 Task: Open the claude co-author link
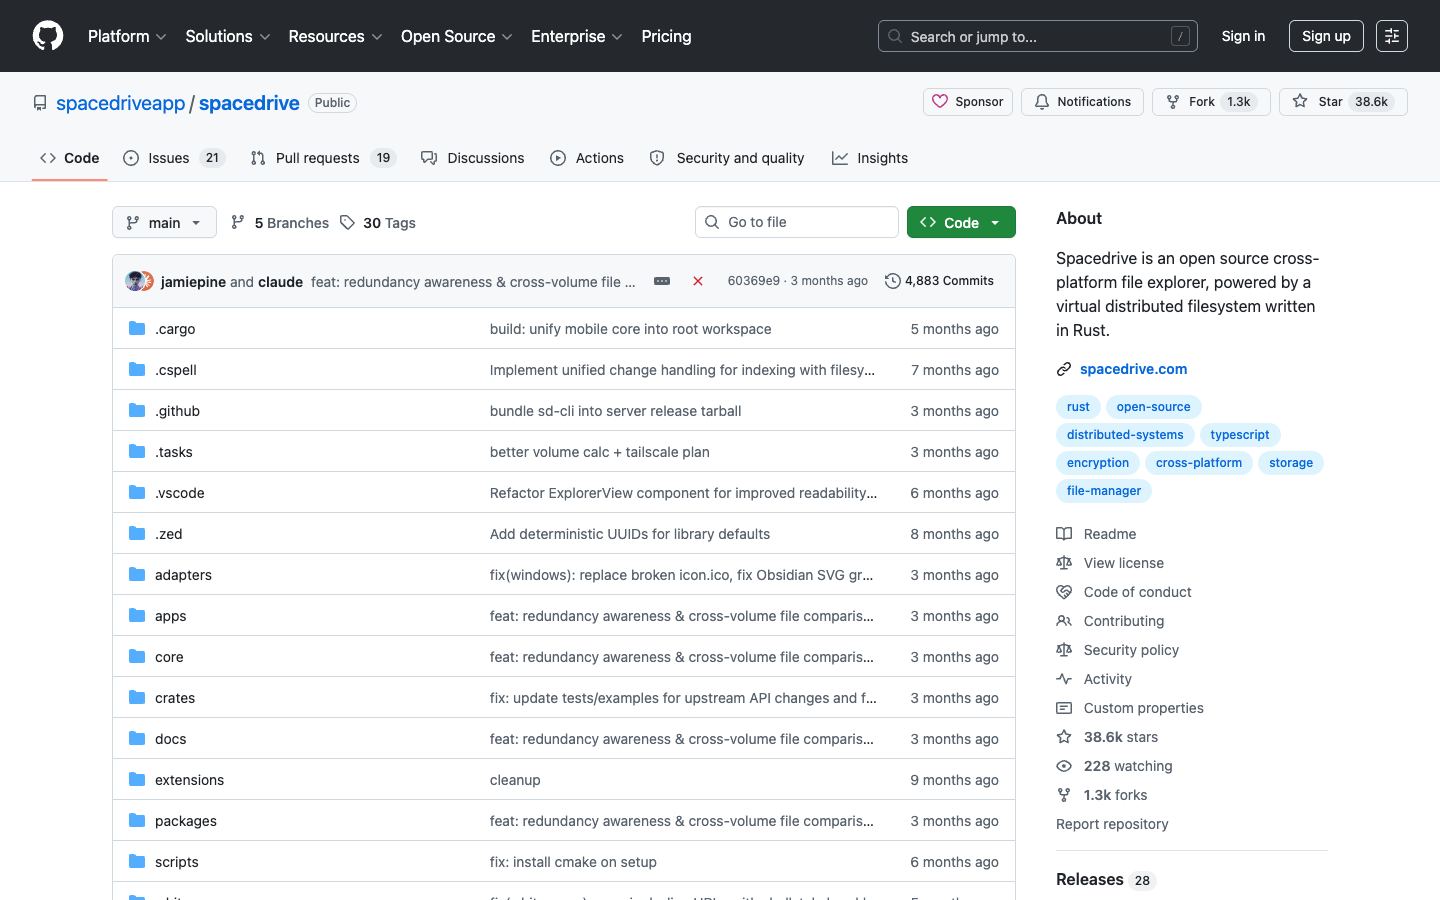tap(280, 282)
